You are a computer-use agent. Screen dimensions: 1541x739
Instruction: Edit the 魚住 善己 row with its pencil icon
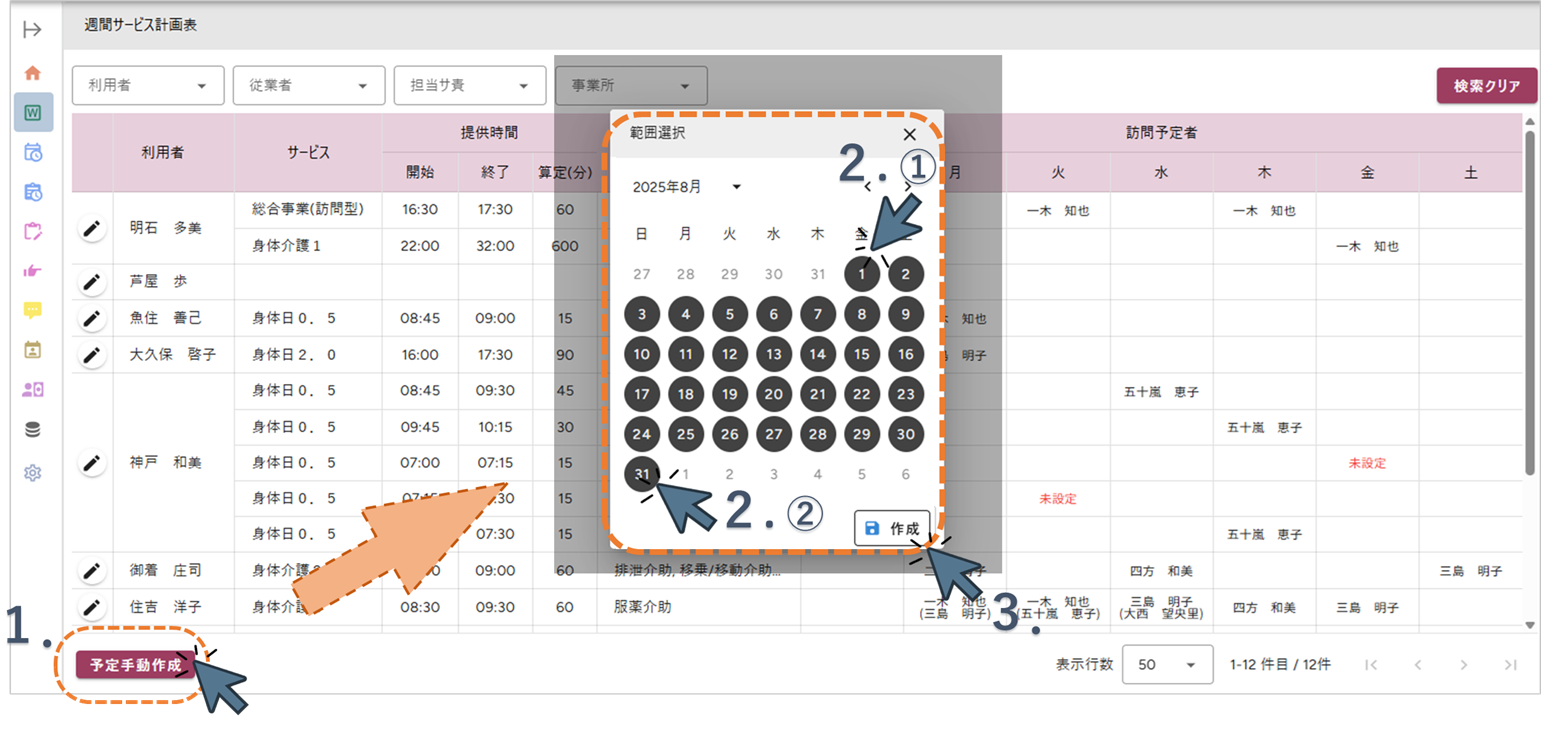92,319
